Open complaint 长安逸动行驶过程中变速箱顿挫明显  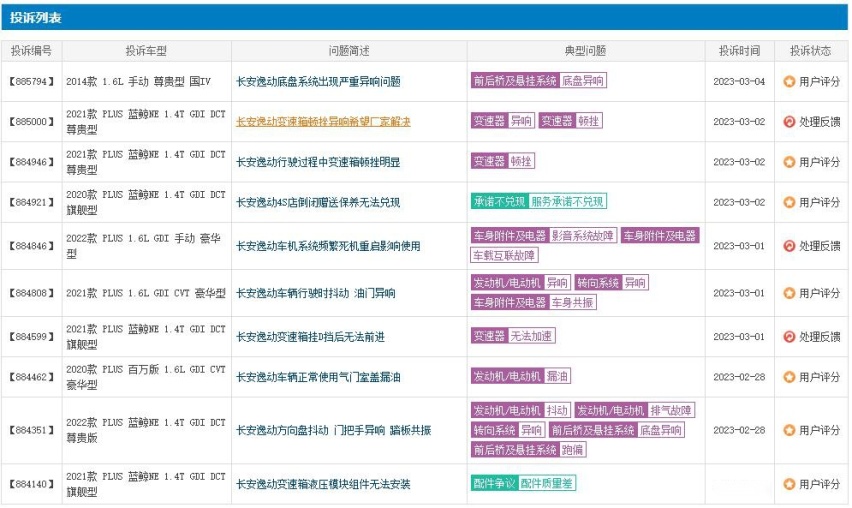[x=318, y=162]
